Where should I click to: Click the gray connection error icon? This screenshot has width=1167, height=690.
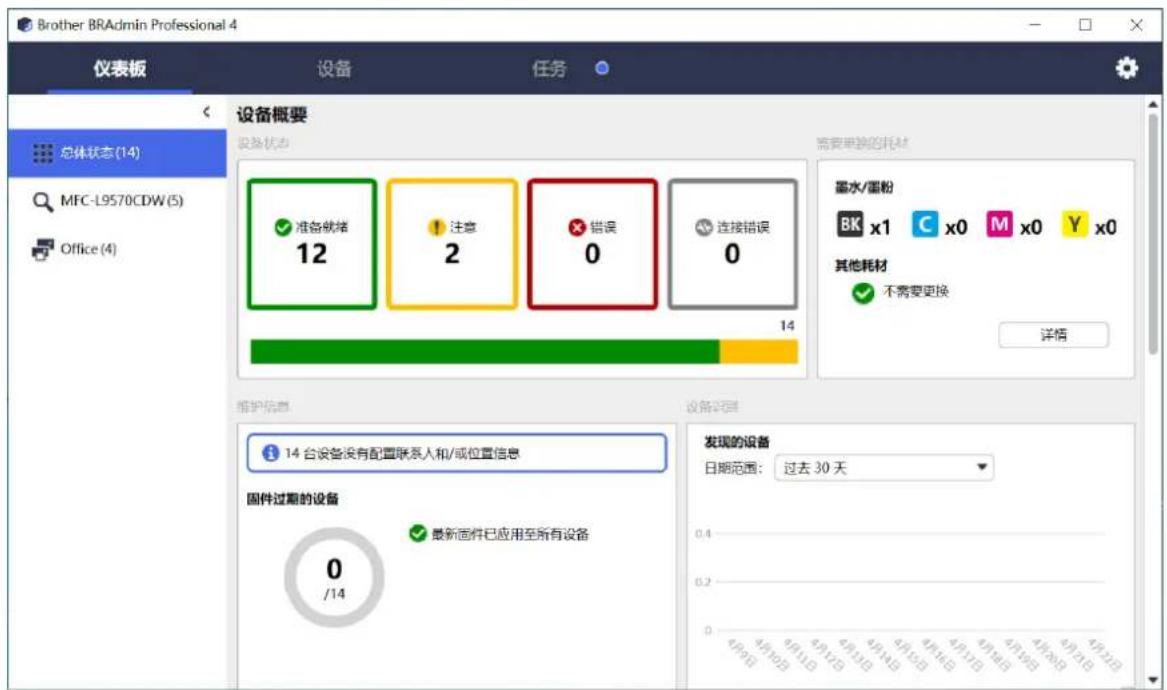[x=703, y=227]
